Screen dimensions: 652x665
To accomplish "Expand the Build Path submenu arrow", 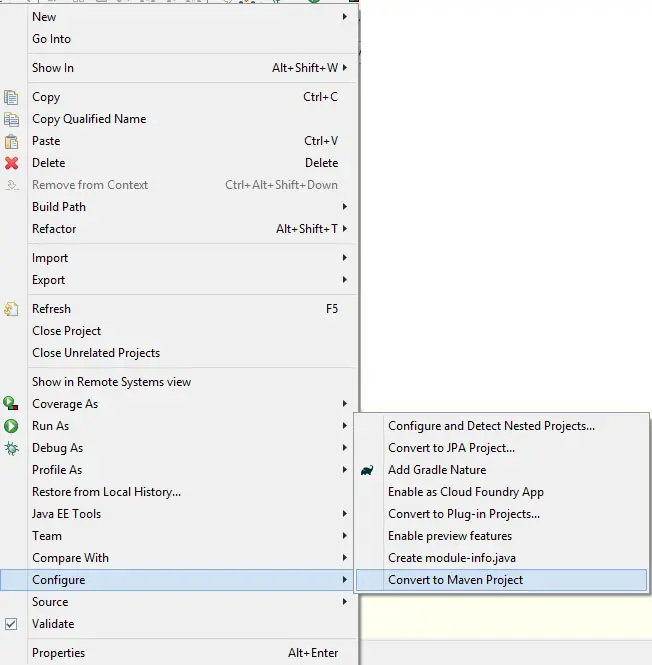I will click(345, 207).
